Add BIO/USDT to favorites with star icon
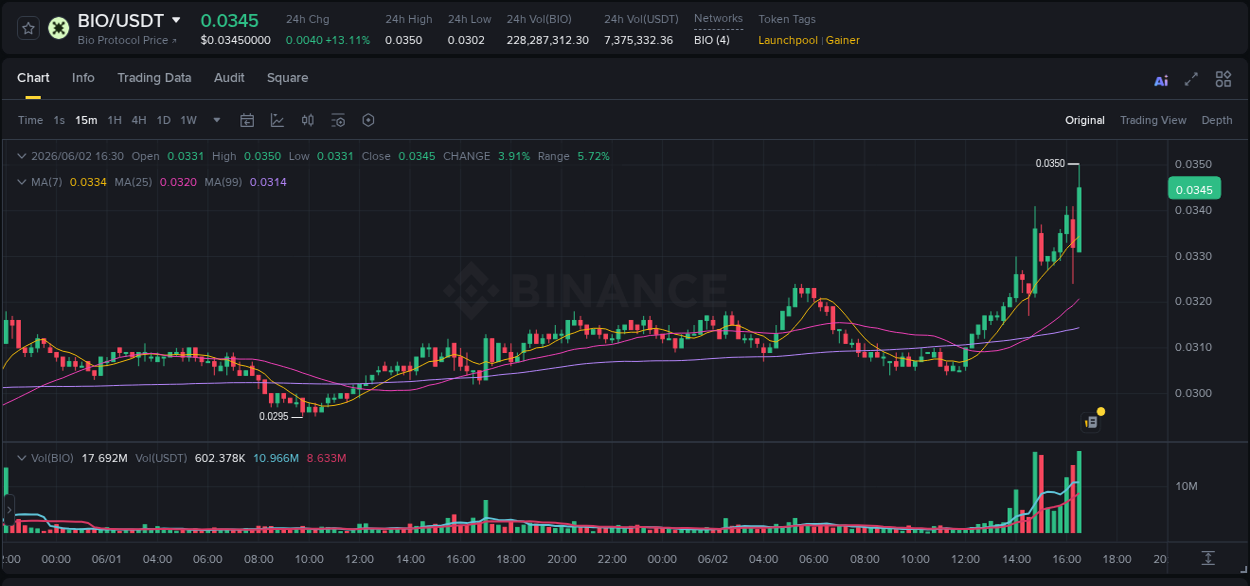This screenshot has width=1250, height=586. click(x=29, y=29)
